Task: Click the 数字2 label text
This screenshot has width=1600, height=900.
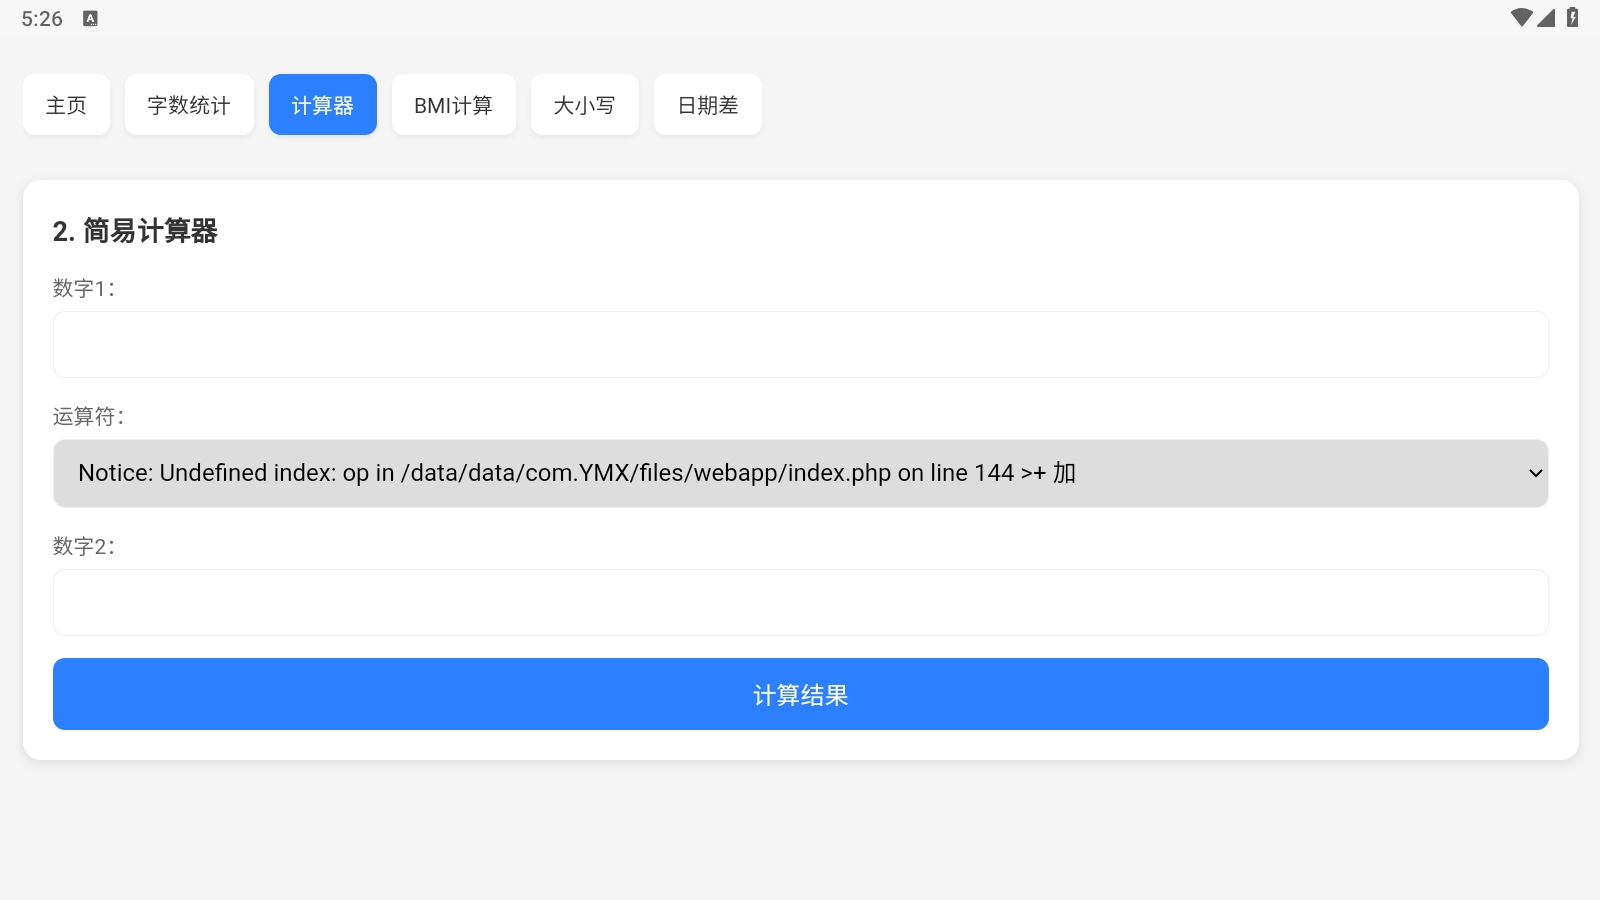Action: click(x=83, y=546)
